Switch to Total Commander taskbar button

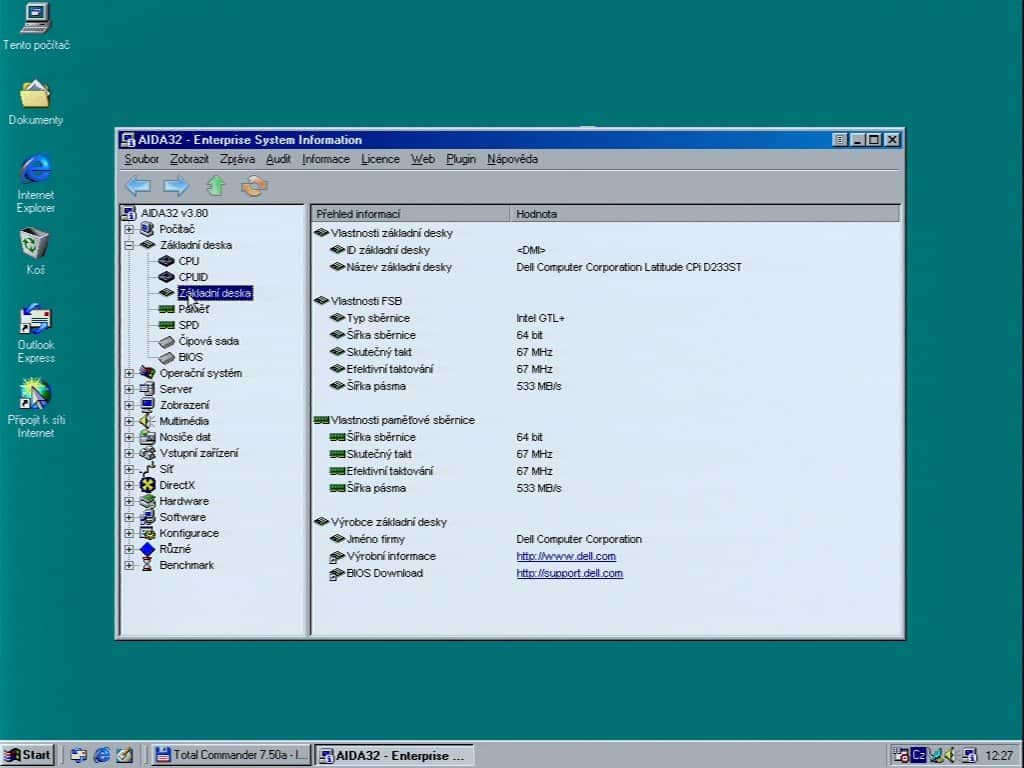pyautogui.click(x=232, y=755)
